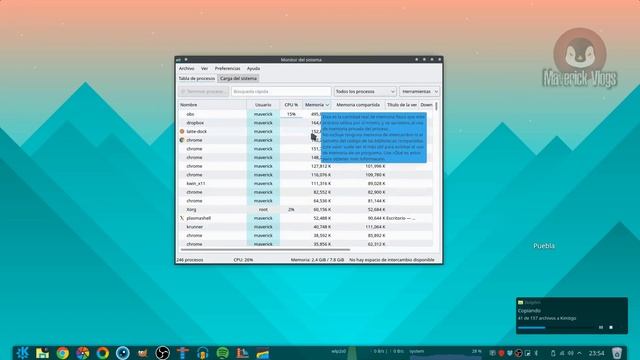Click the Dolphin icon in the notification
640x360 pixels.
coord(520,302)
